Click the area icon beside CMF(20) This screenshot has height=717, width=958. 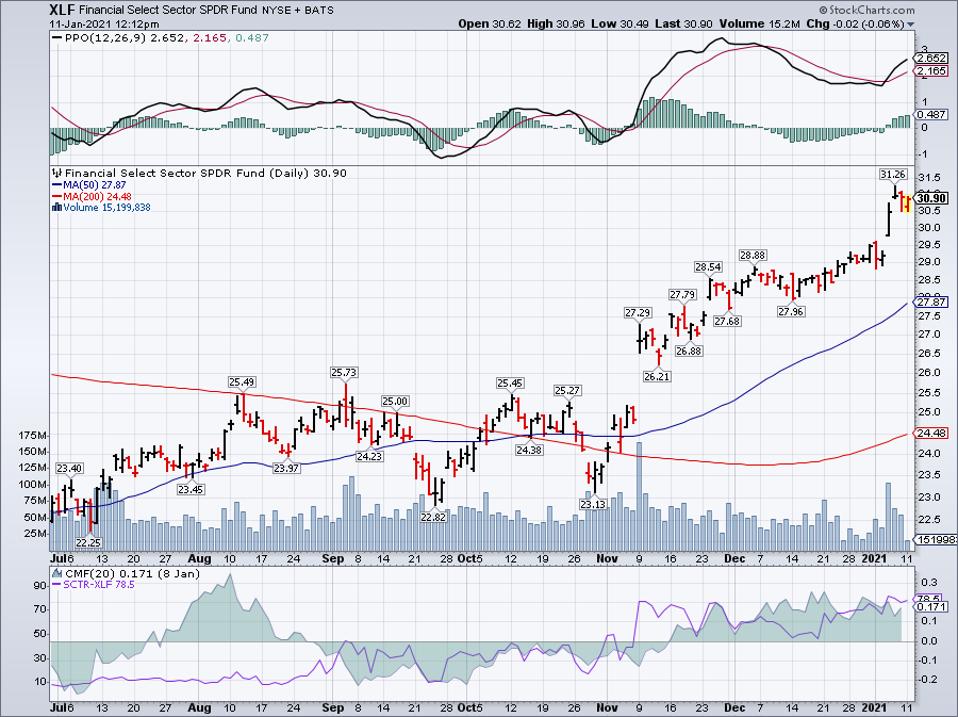pos(57,573)
